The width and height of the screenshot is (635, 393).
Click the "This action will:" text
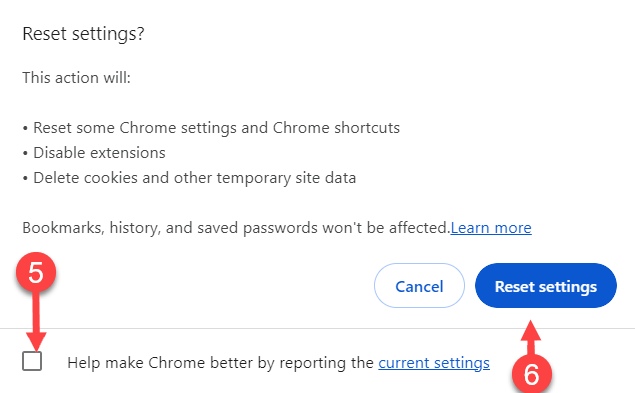pyautogui.click(x=76, y=77)
